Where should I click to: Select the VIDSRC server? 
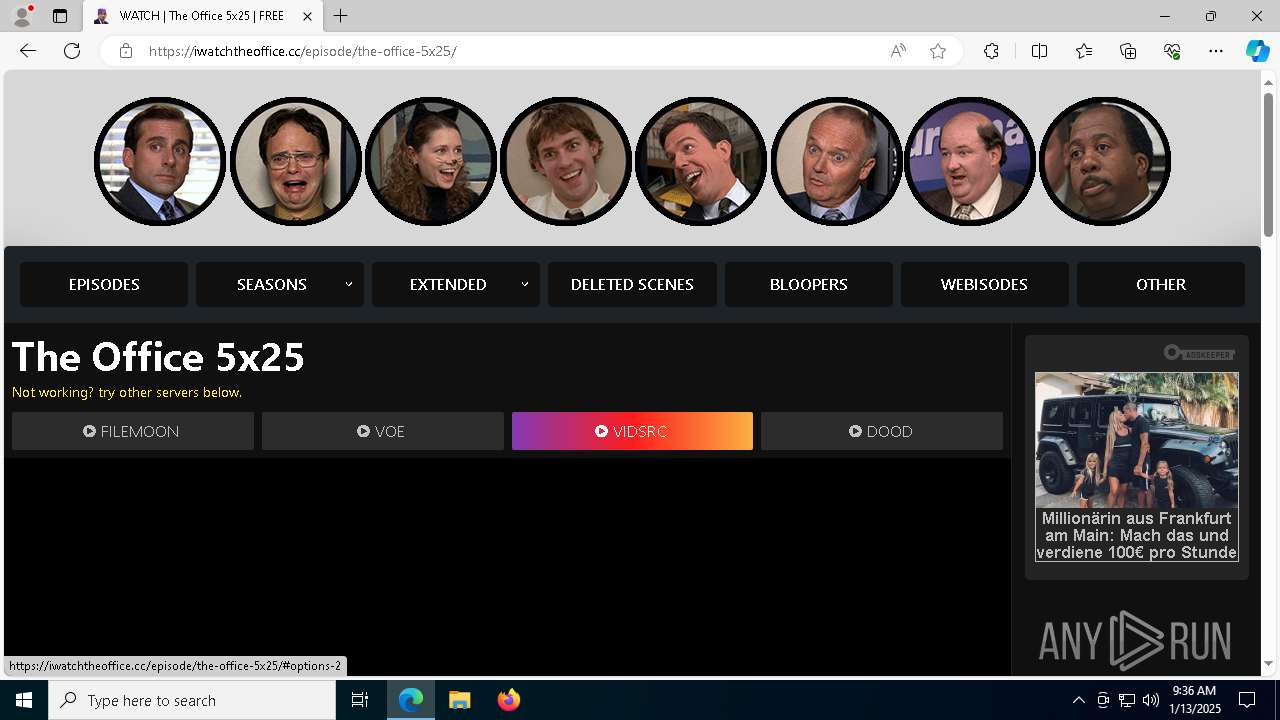click(632, 431)
